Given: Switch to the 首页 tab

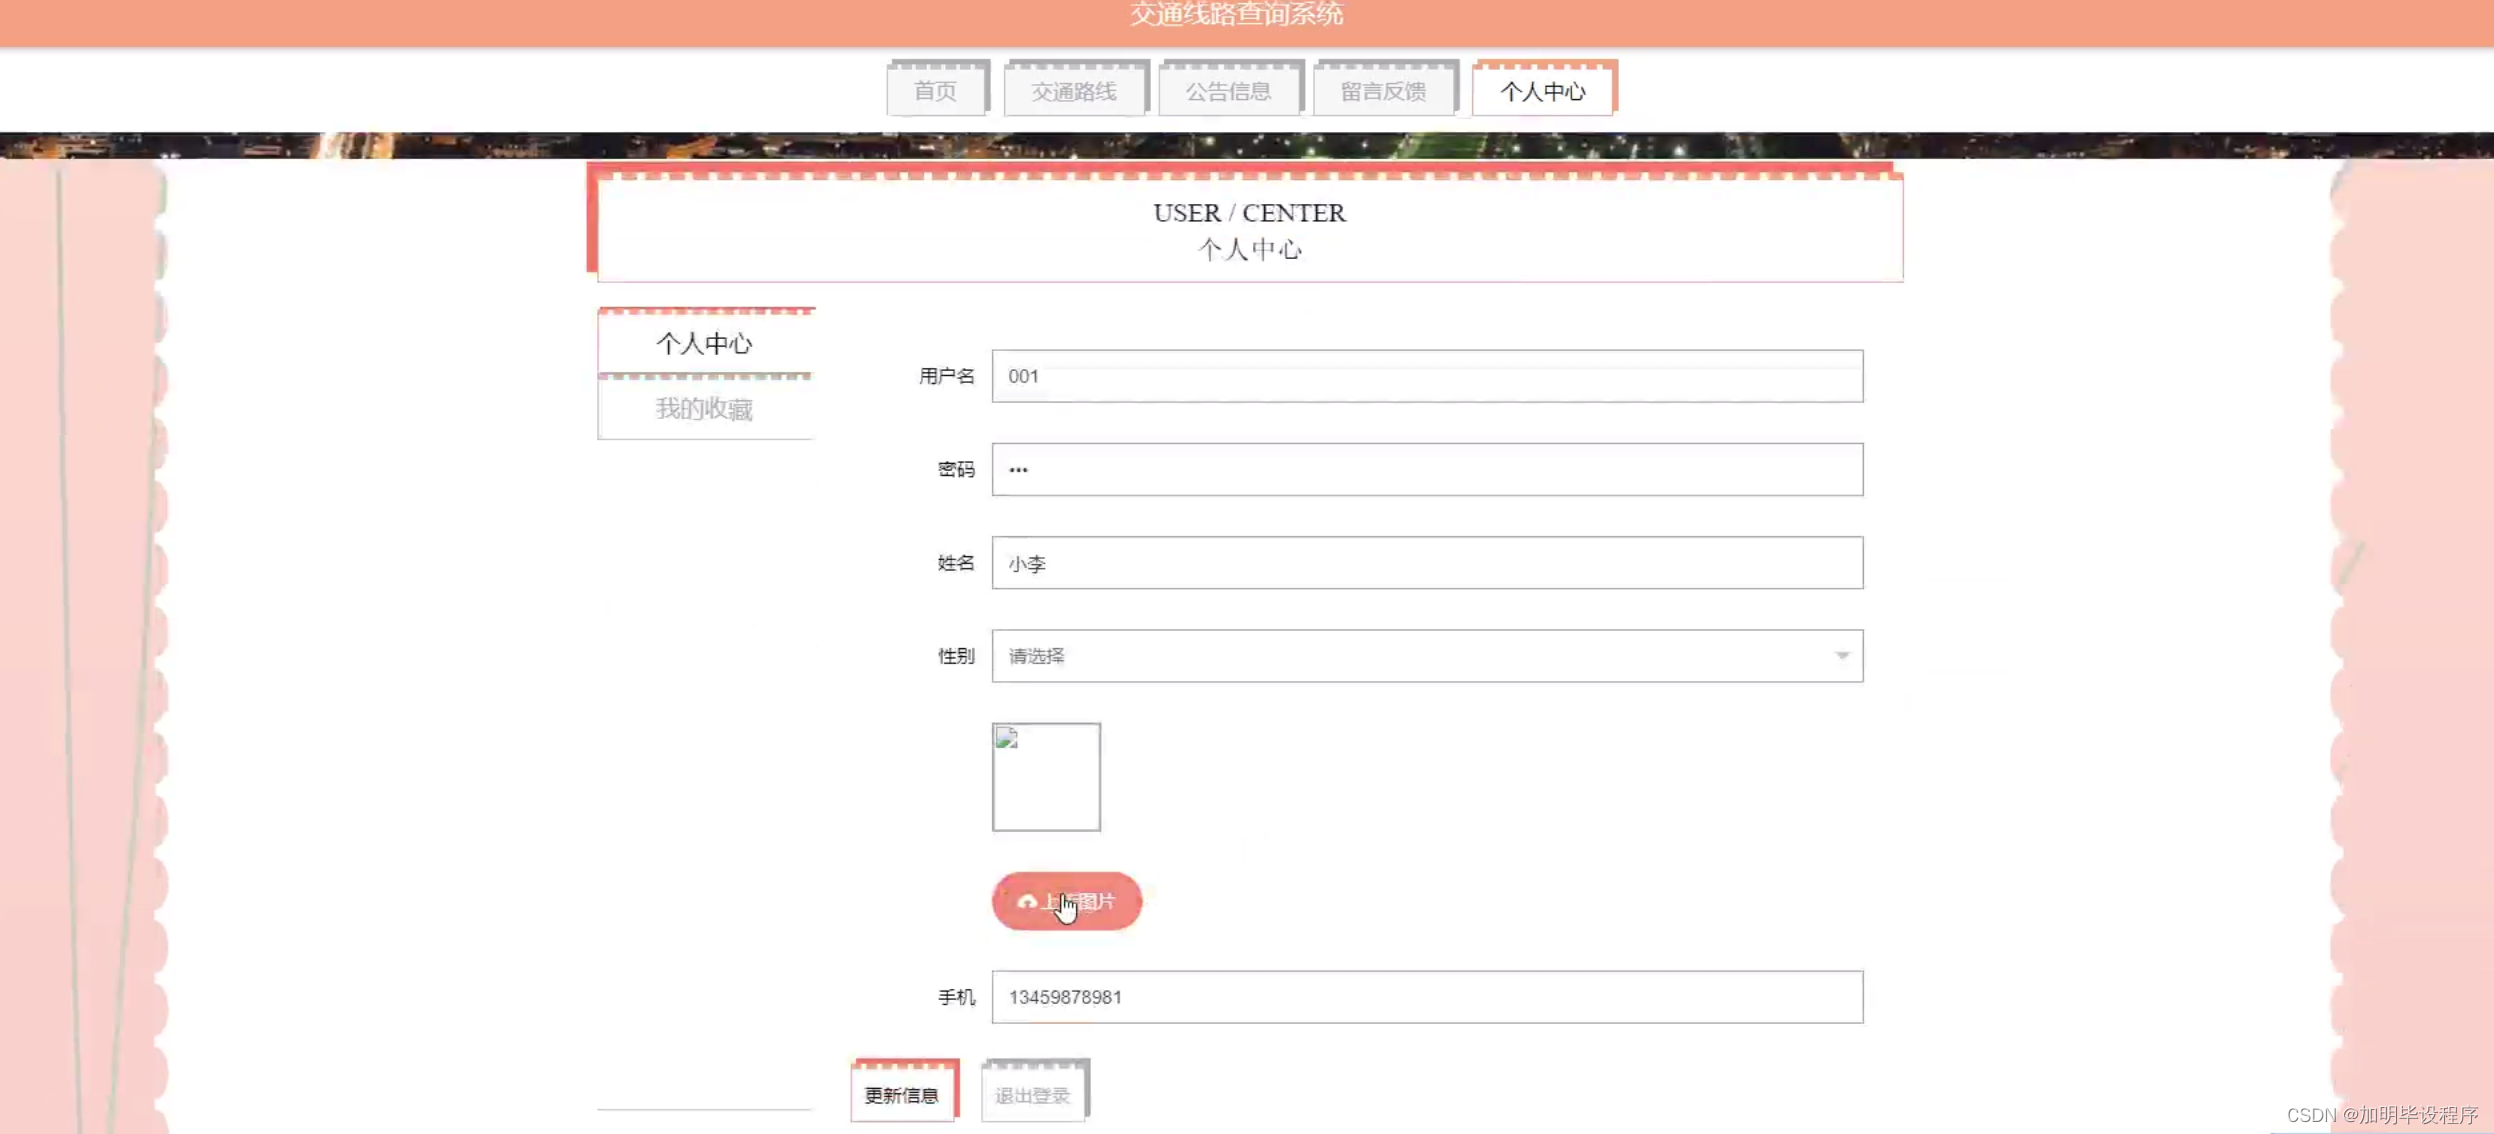Looking at the screenshot, I should tap(936, 90).
